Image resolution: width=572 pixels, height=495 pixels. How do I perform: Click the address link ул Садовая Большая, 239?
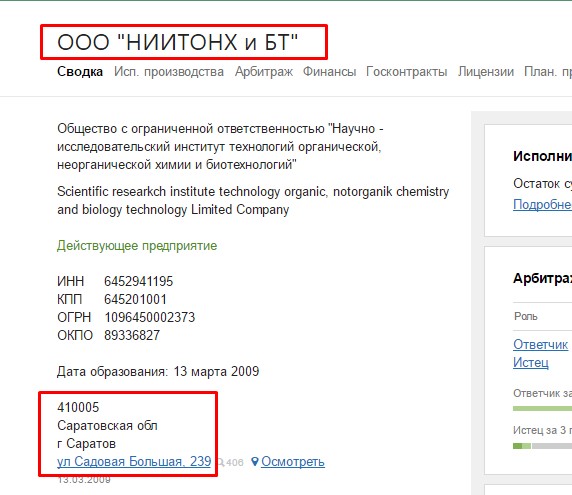pyautogui.click(x=134, y=461)
